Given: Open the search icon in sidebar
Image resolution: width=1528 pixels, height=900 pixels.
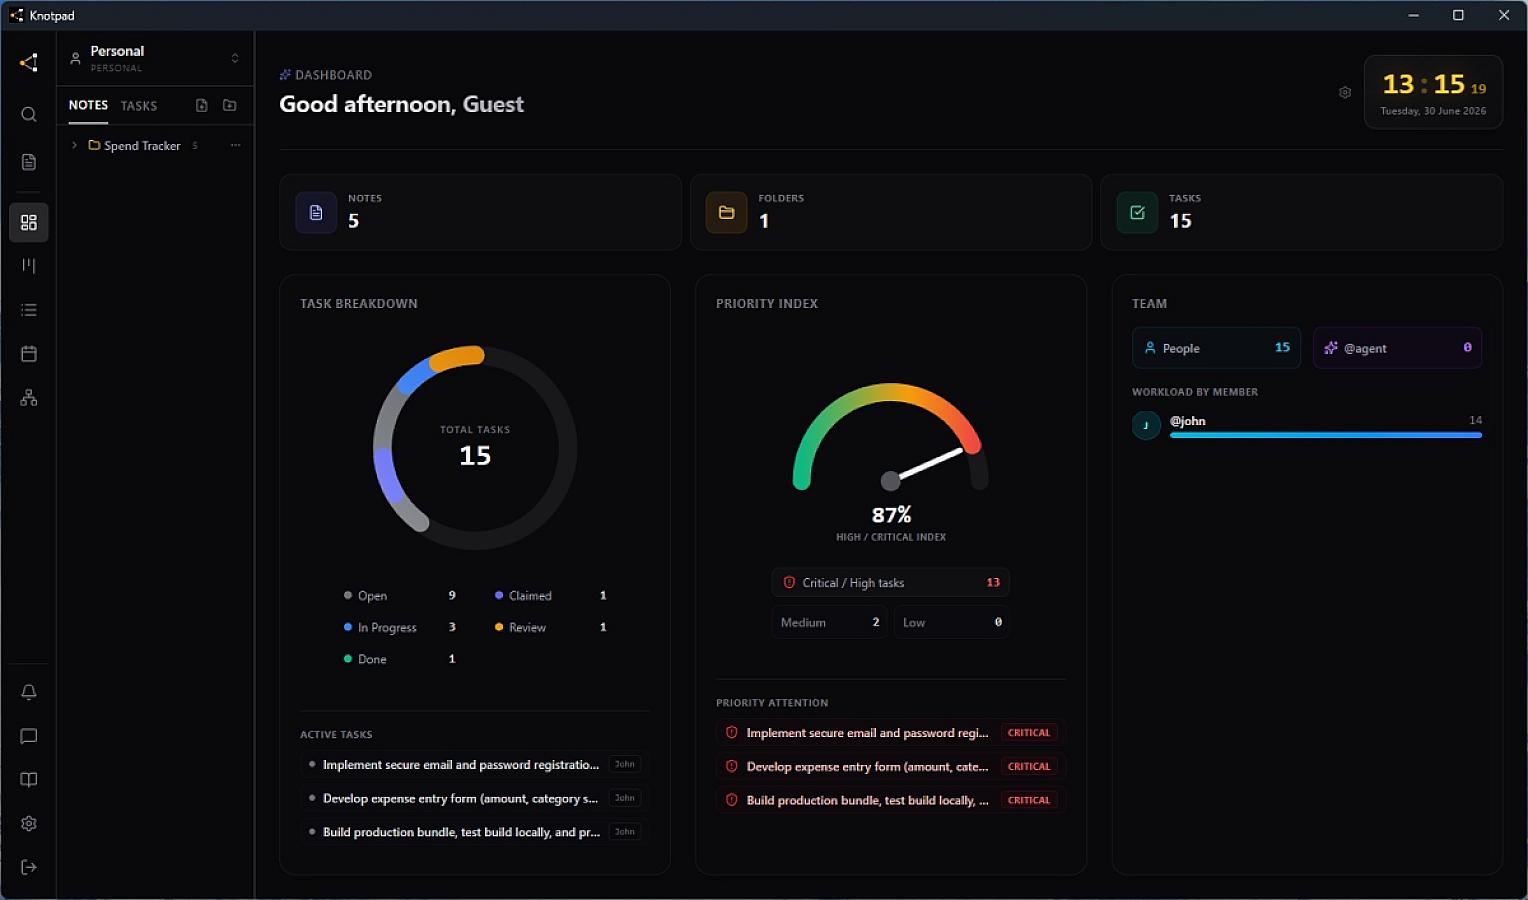Looking at the screenshot, I should coord(29,114).
